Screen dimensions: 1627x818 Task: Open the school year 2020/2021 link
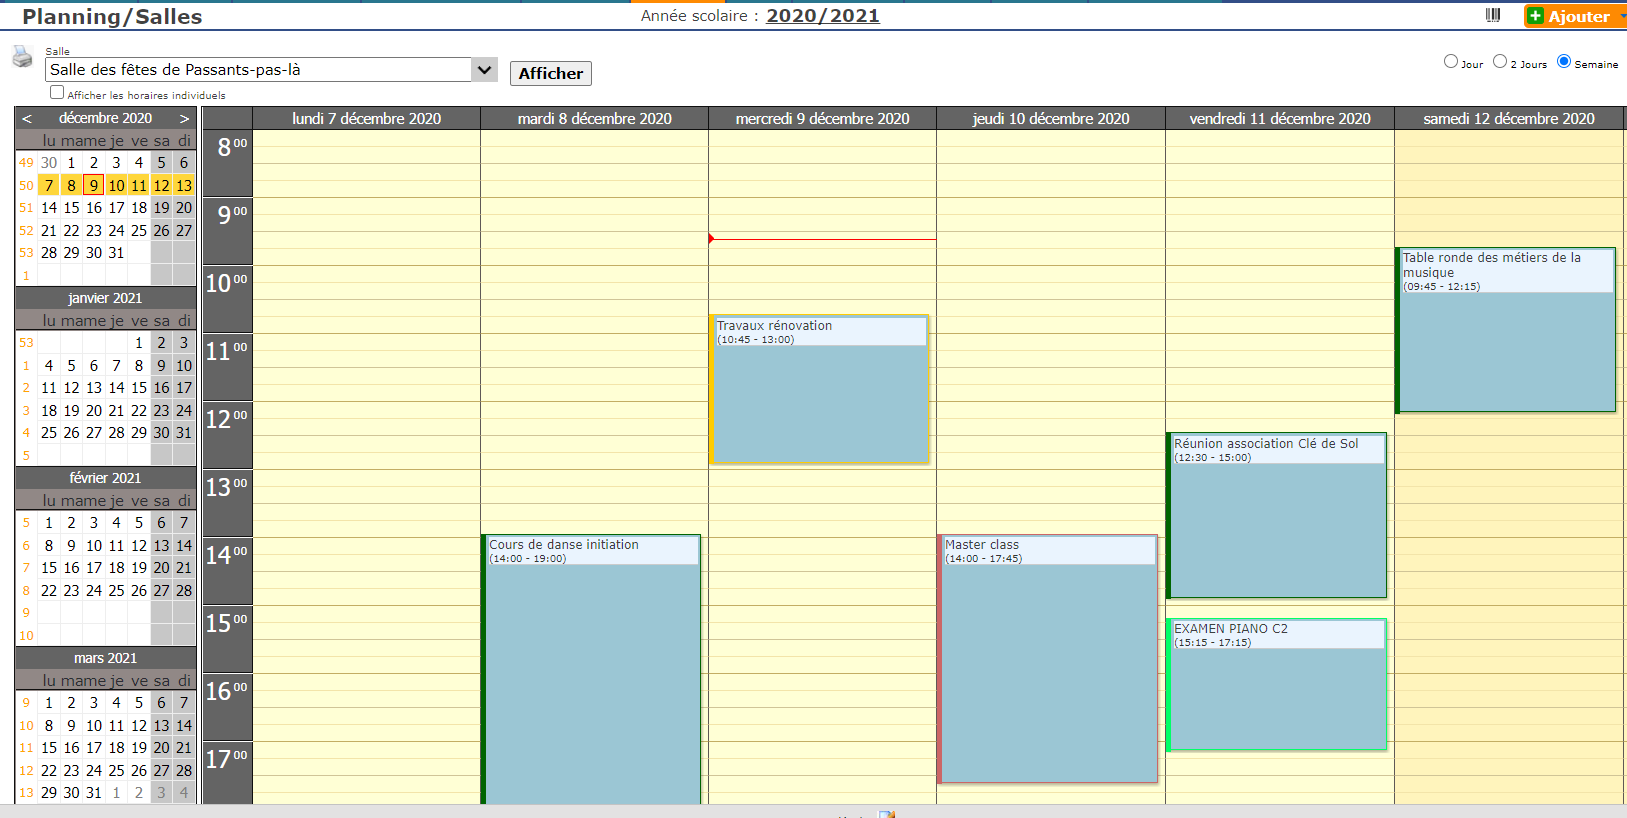823,15
